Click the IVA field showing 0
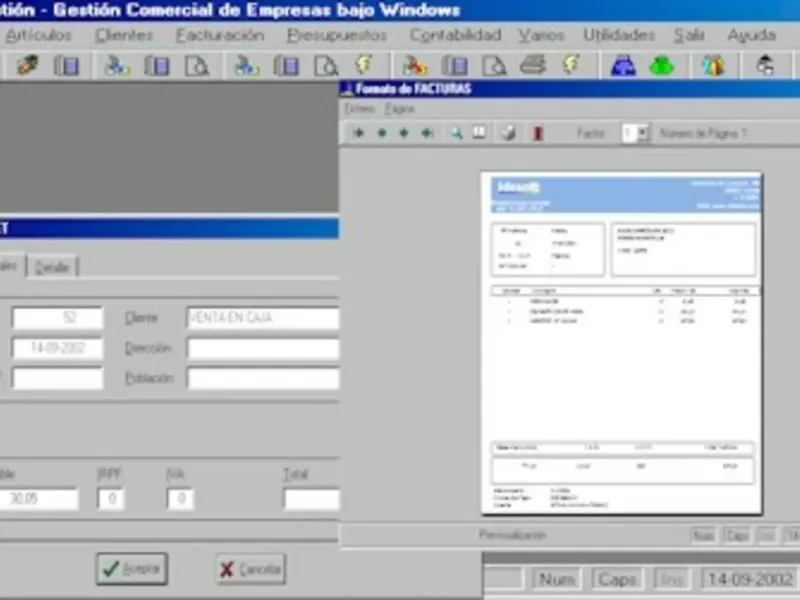800x600 pixels. 180,498
